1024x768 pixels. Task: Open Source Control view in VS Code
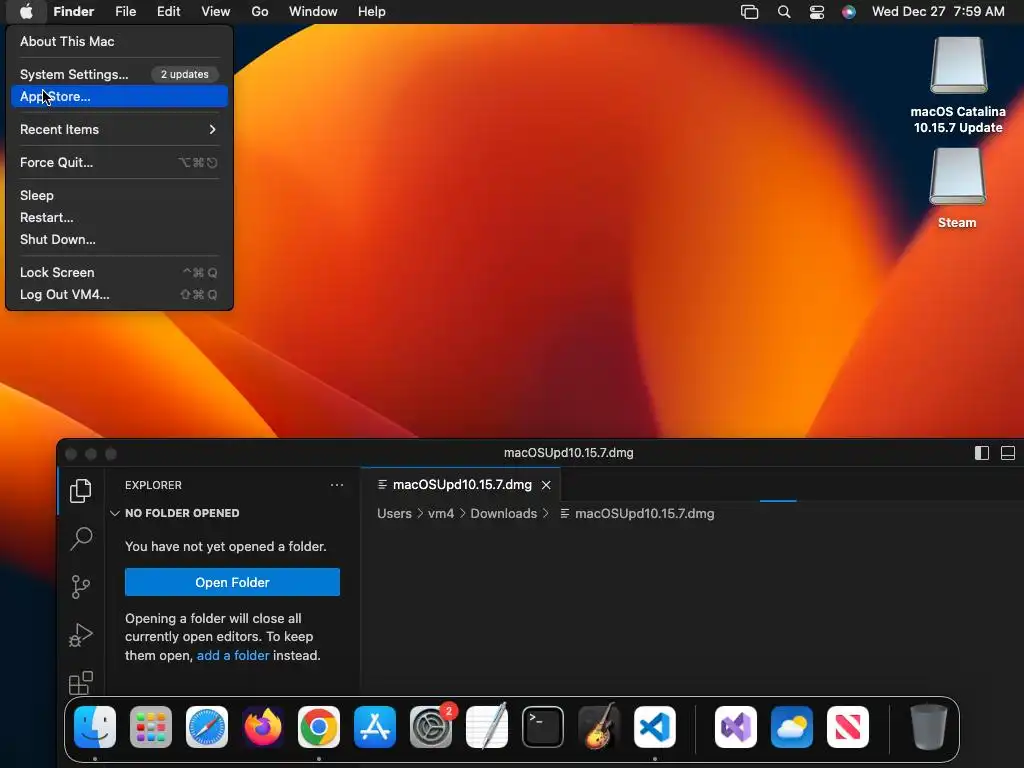pyautogui.click(x=80, y=586)
